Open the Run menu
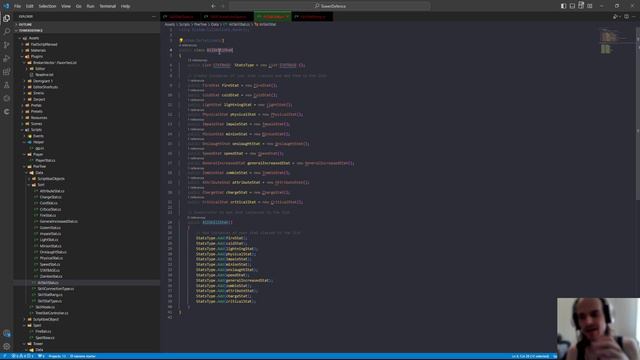 [91, 6]
